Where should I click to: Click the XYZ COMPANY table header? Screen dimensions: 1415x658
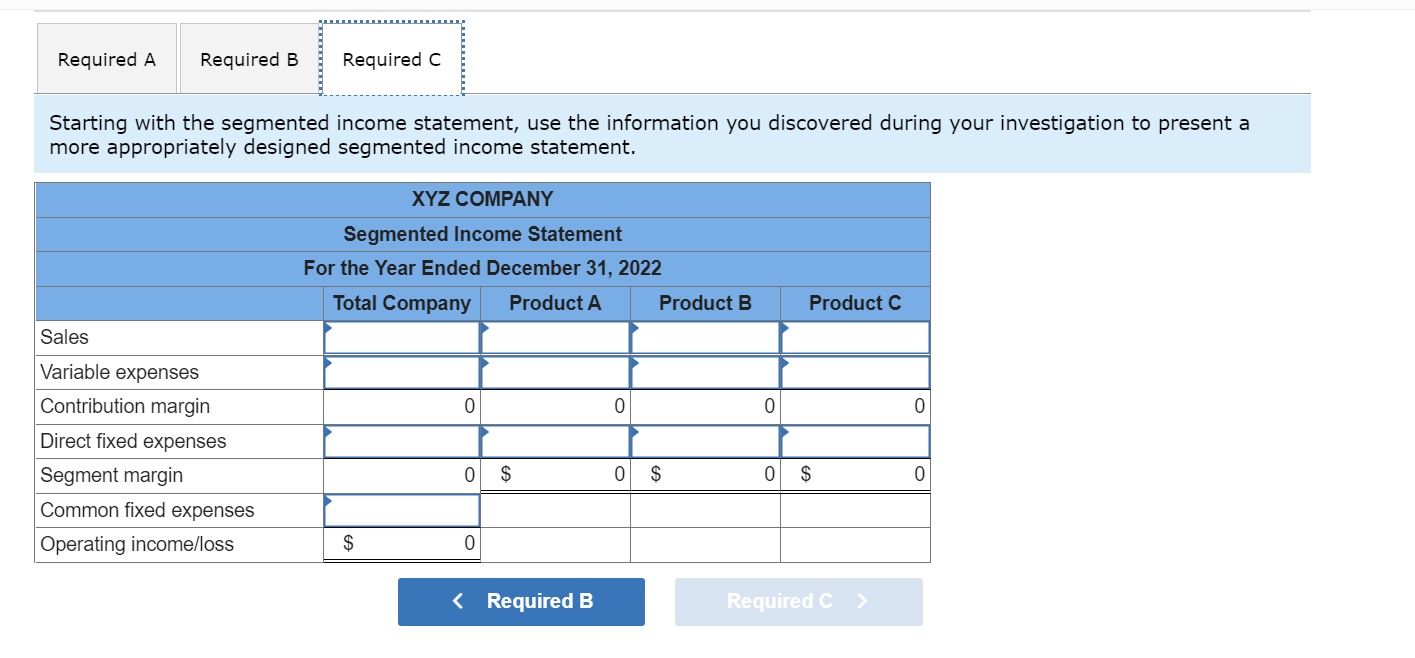pos(483,199)
